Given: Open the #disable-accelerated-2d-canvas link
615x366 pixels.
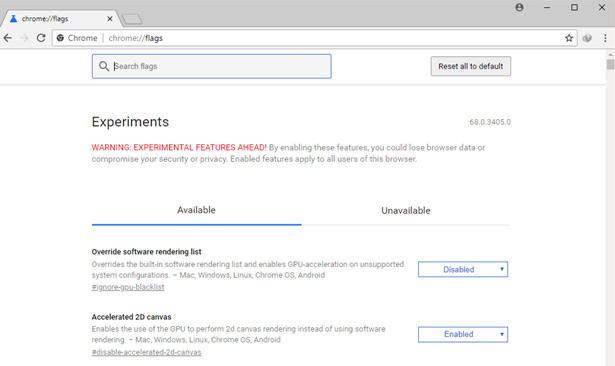Looking at the screenshot, I should tap(146, 352).
